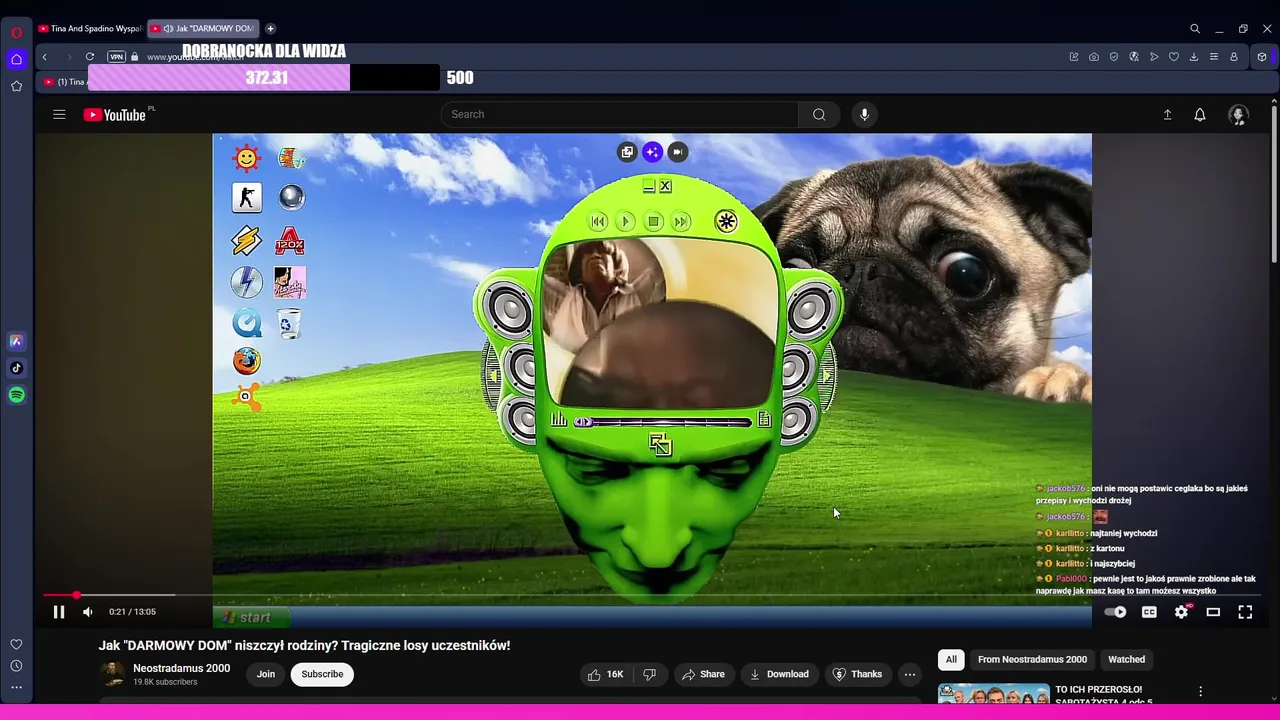
Task: Open the sidebar three-dot setup menu
Action: coord(16,687)
